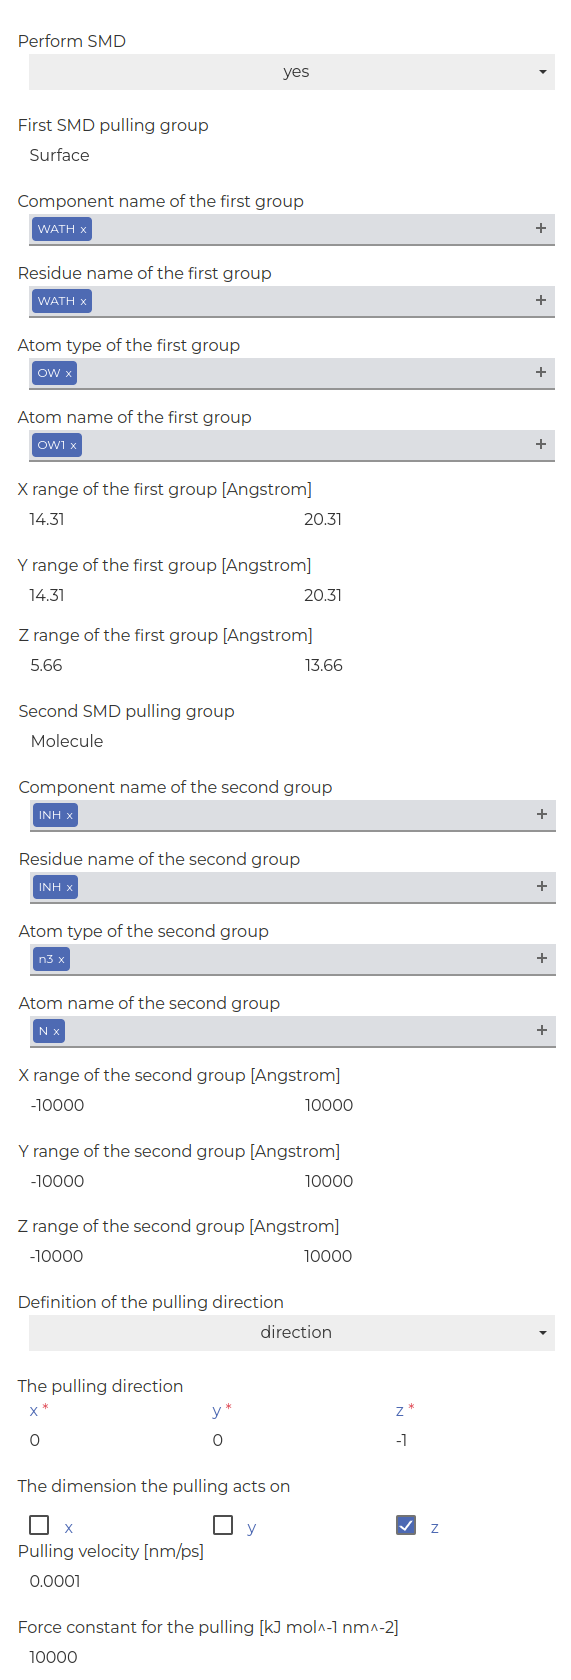Remove INH from second group component name
Screen dimensions: 571x1680
69,815
